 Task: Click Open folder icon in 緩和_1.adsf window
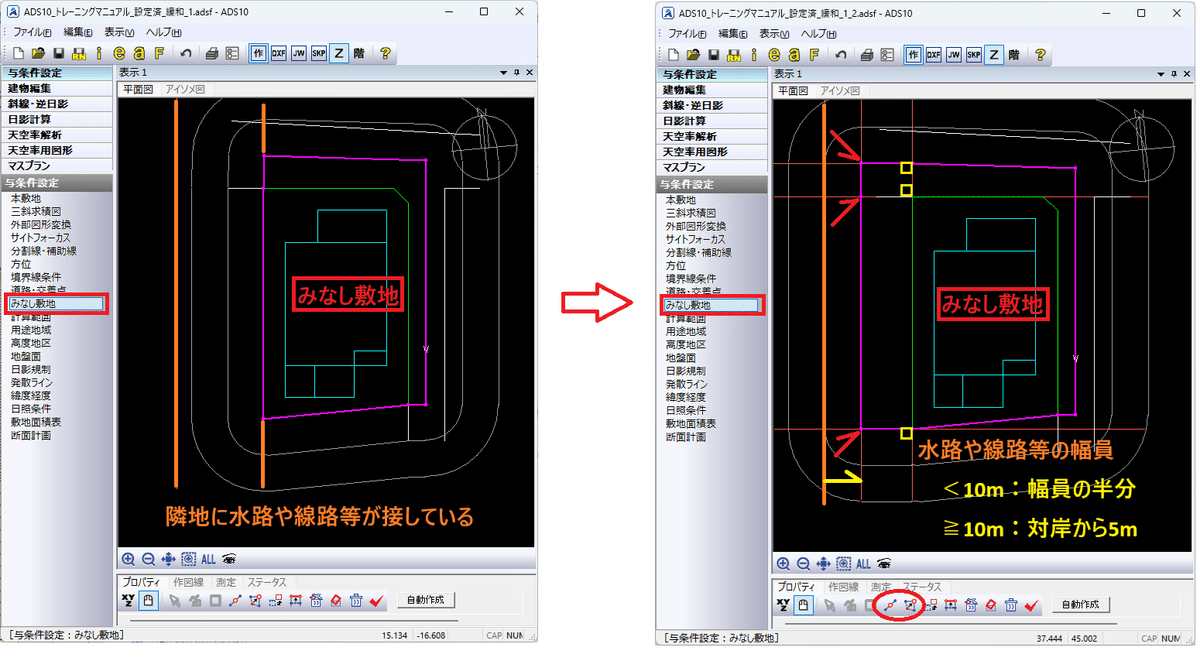coord(38,53)
